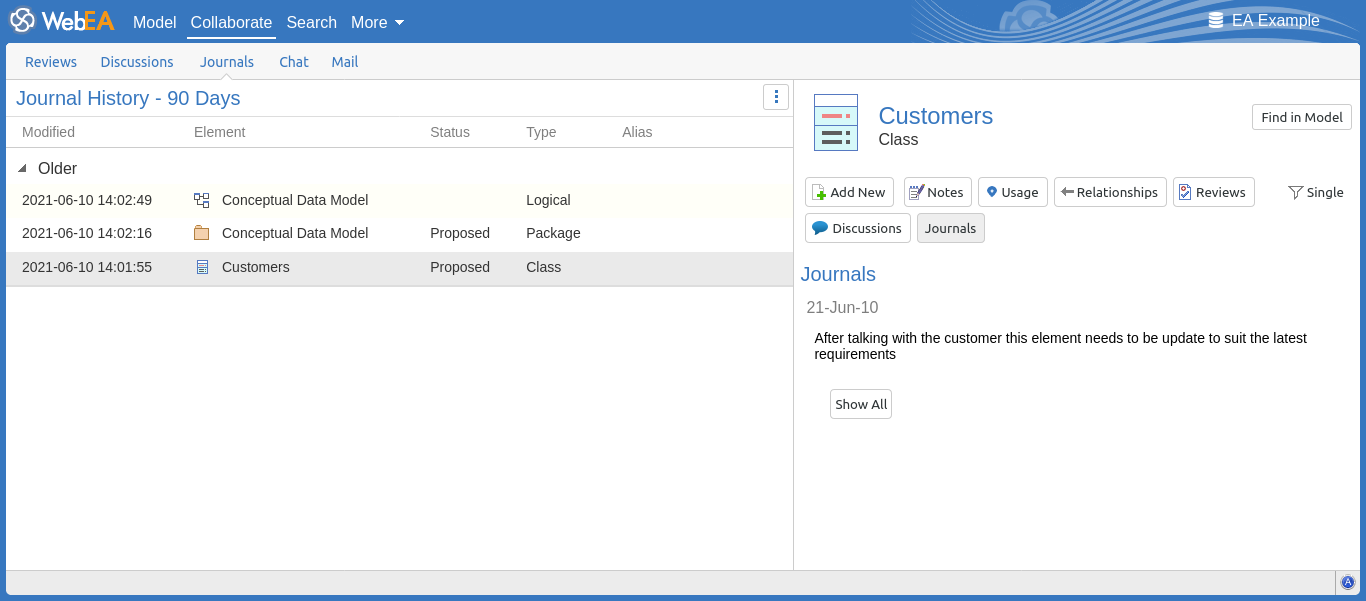Open the three-dot journal history menu

pyautogui.click(x=776, y=97)
